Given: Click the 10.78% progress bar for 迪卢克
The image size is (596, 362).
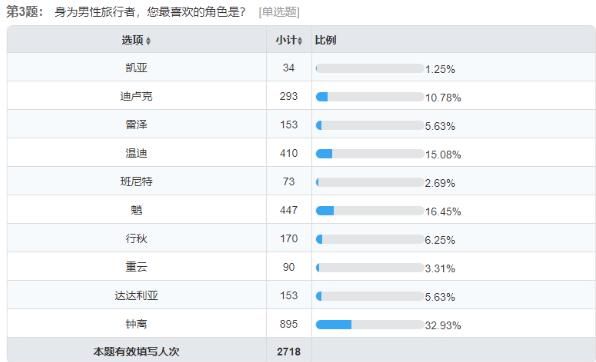Looking at the screenshot, I should pyautogui.click(x=370, y=97).
